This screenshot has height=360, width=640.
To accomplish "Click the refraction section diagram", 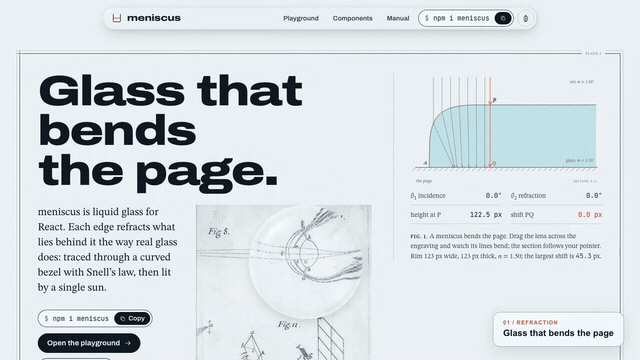I will tap(505, 129).
